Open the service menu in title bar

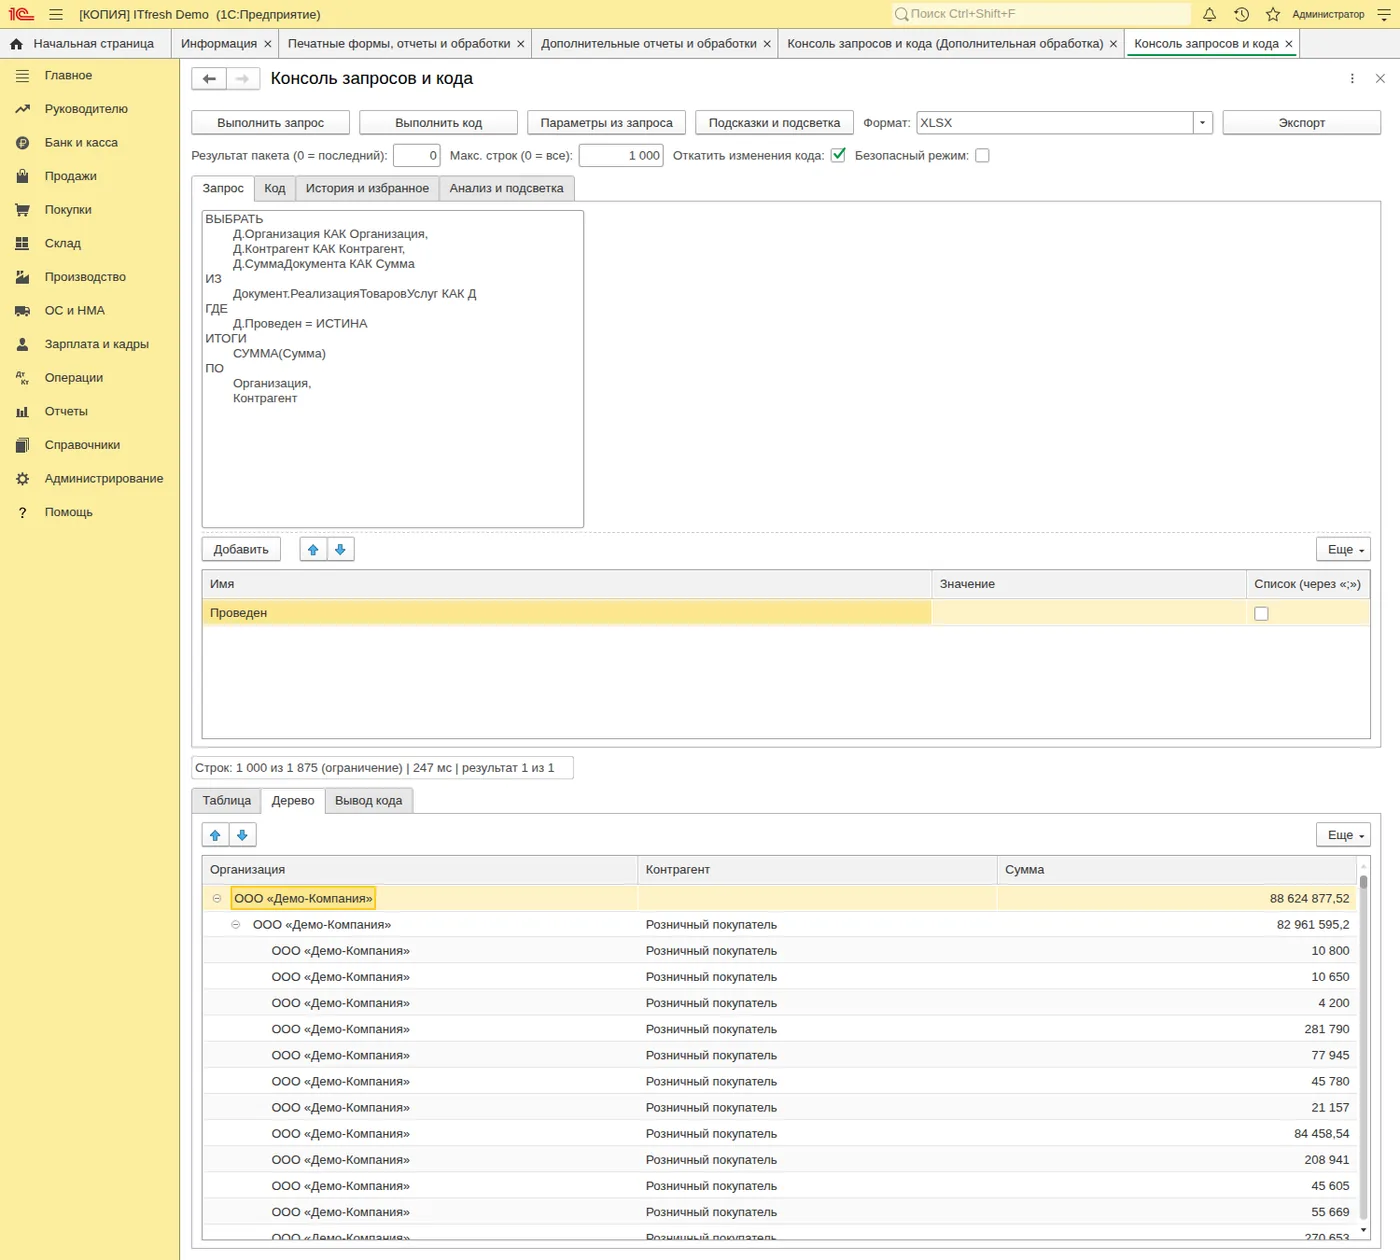1385,14
